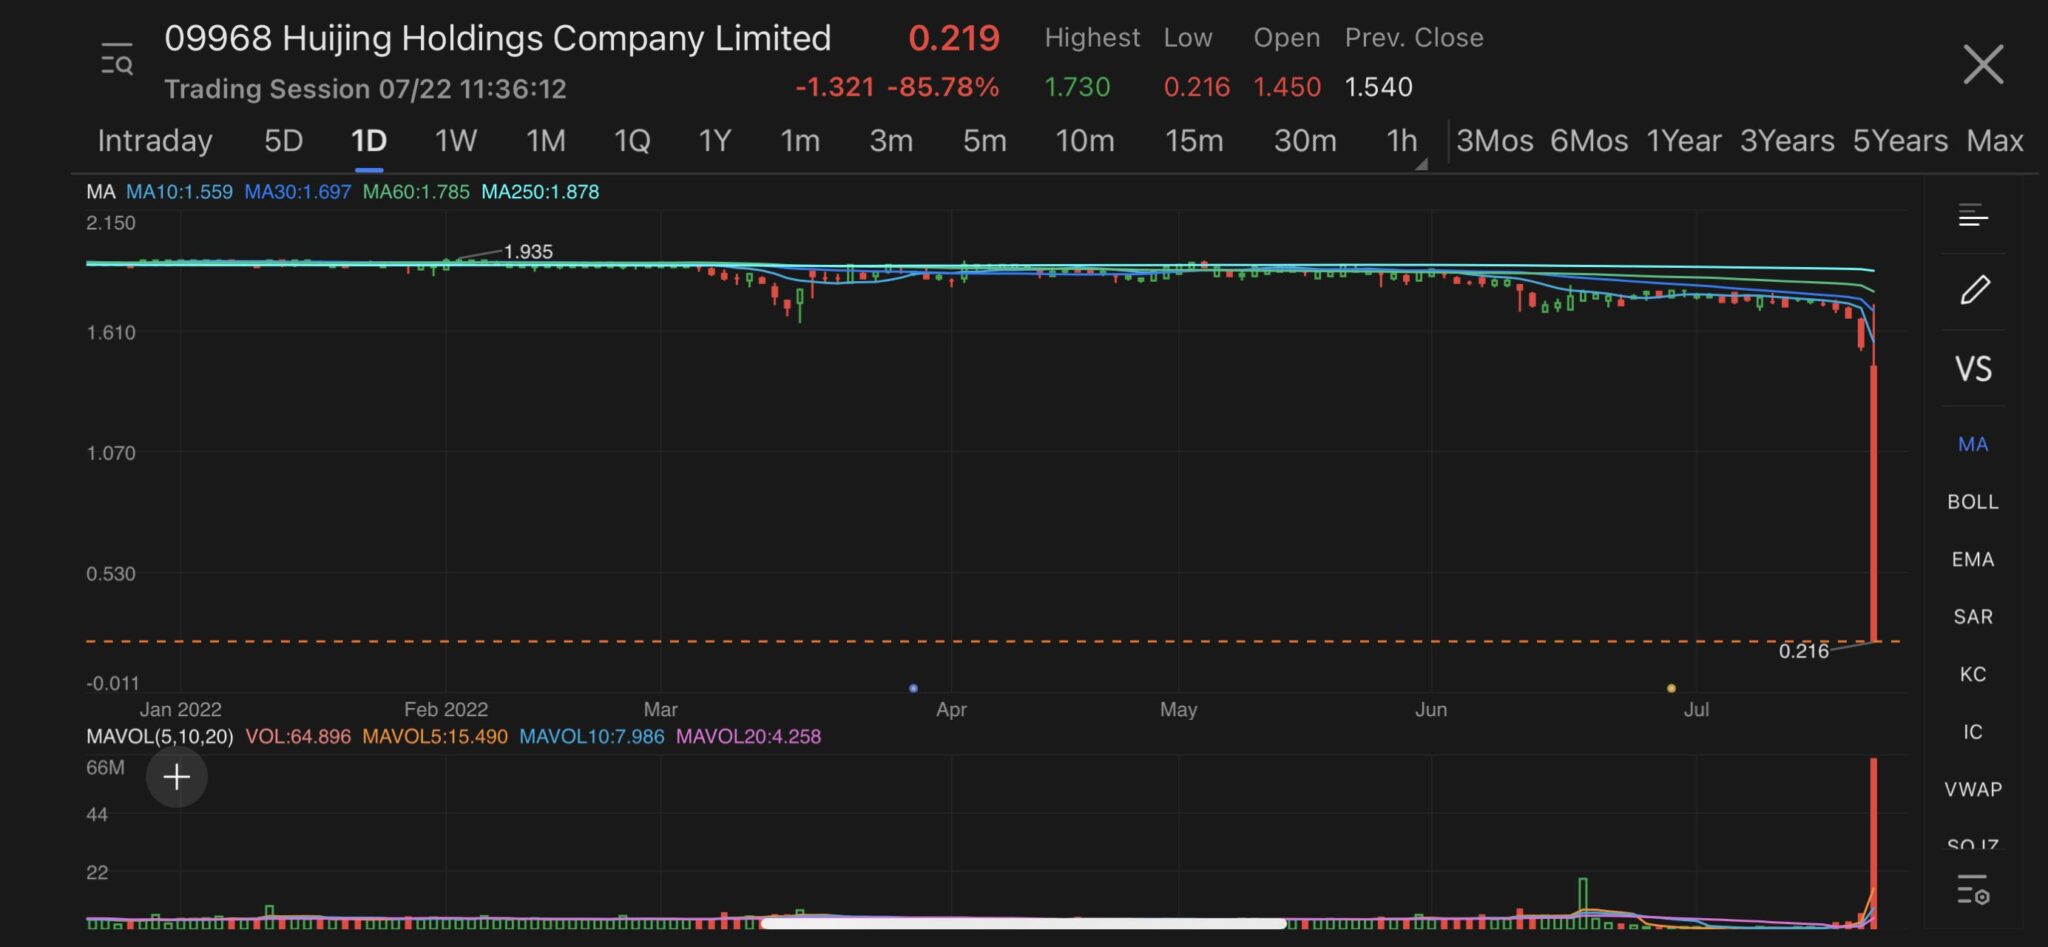Click the blue event dot near Apr
Image resolution: width=2048 pixels, height=947 pixels.
[913, 688]
